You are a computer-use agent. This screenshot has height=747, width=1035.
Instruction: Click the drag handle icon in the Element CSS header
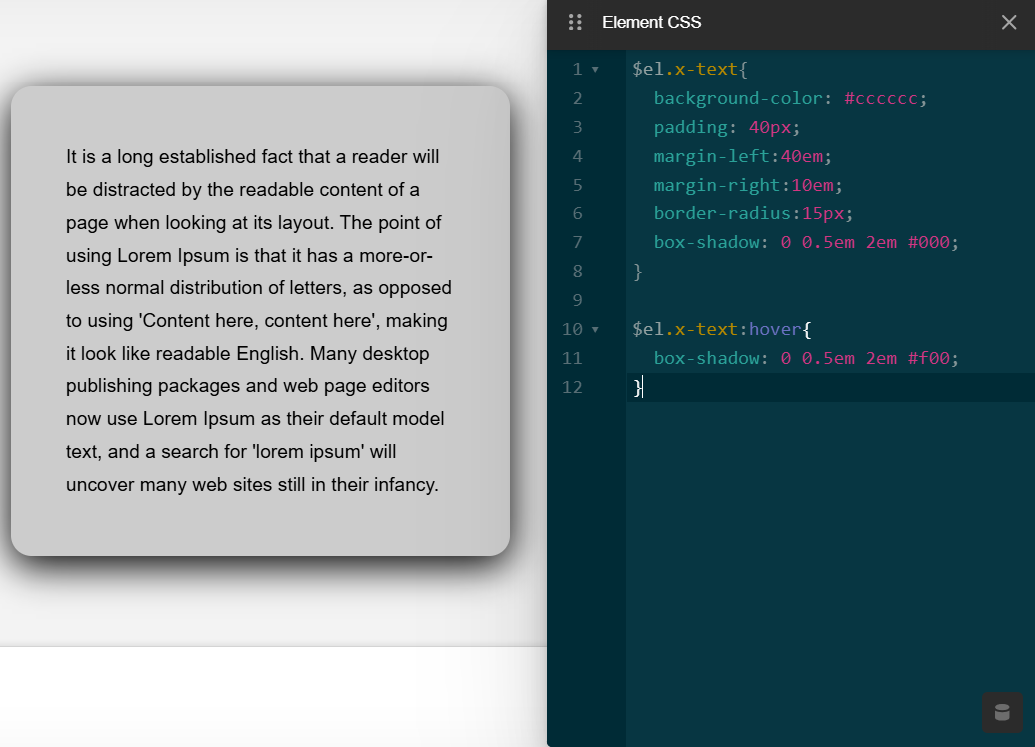[575, 22]
